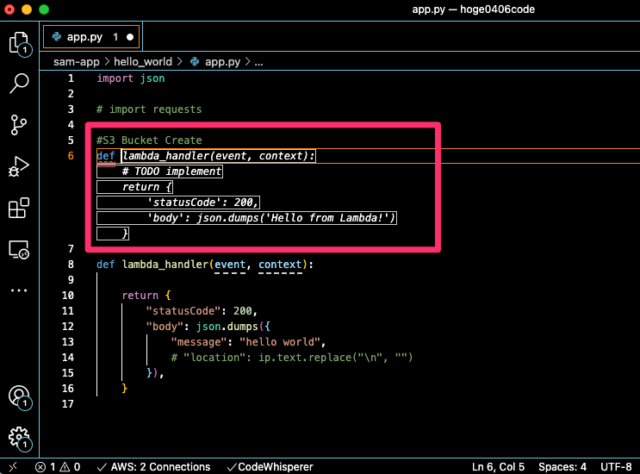Click line number 6 in the gutter

click(71, 156)
